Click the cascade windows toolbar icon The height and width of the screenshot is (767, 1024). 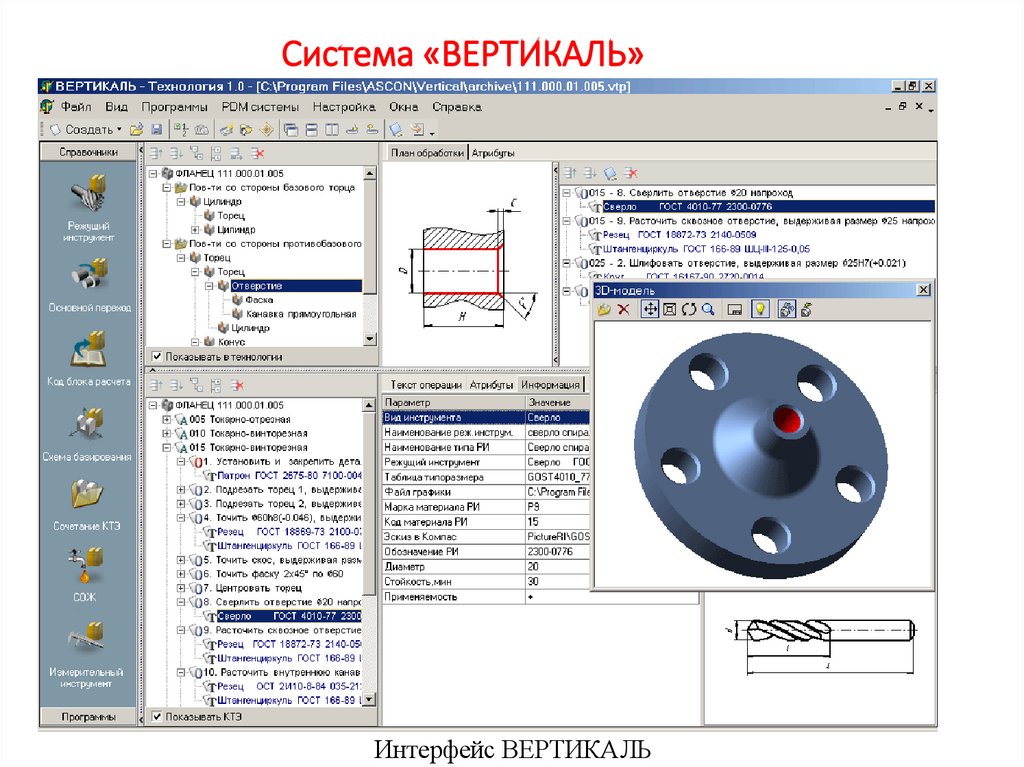point(291,130)
